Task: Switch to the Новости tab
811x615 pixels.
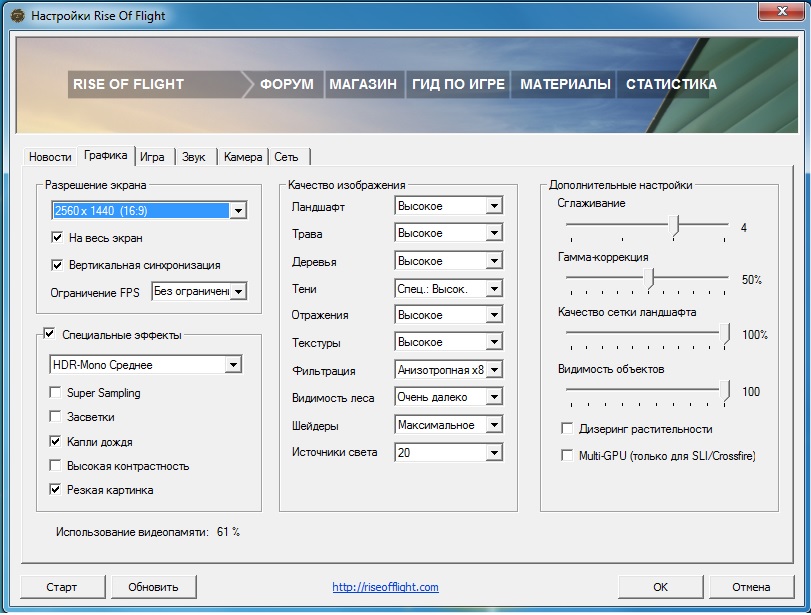Action: 50,157
